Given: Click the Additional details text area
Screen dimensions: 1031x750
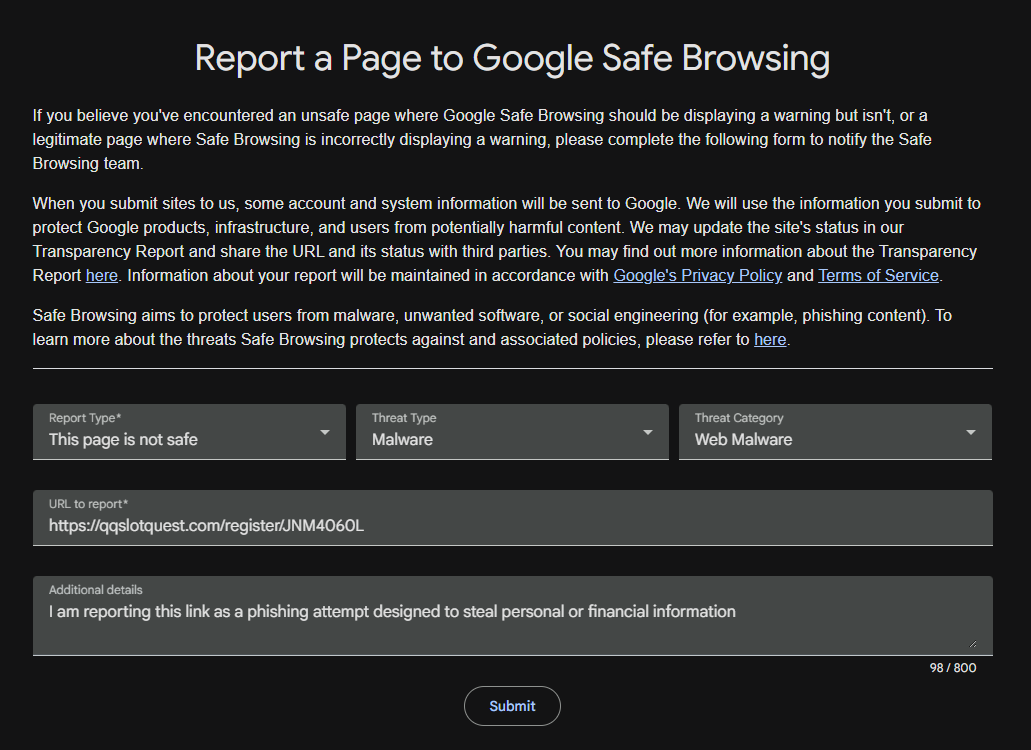Looking at the screenshot, I should [x=513, y=616].
